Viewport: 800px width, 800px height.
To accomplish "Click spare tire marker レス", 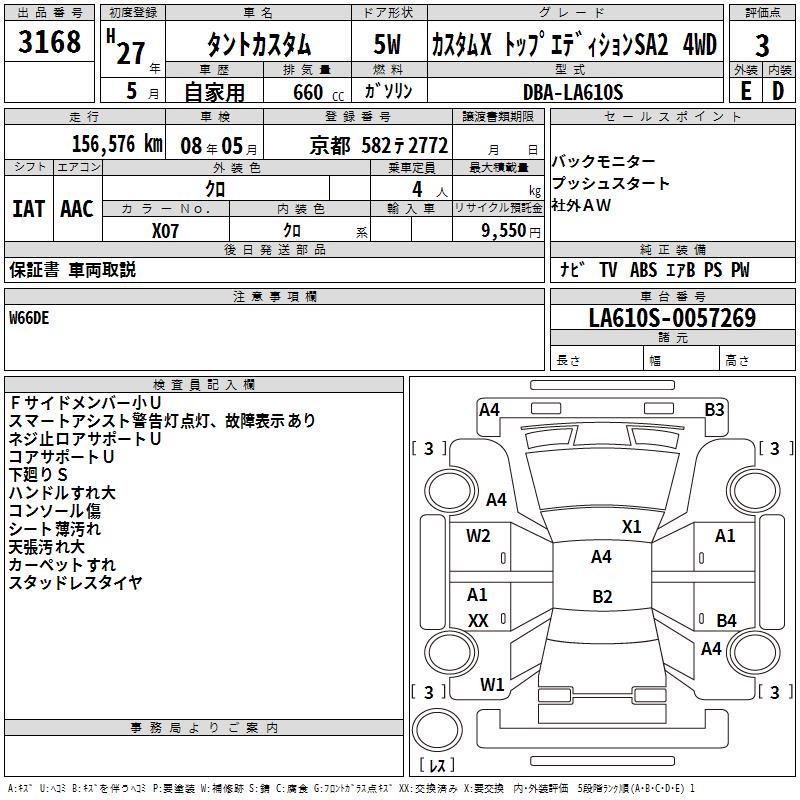I will click(437, 765).
